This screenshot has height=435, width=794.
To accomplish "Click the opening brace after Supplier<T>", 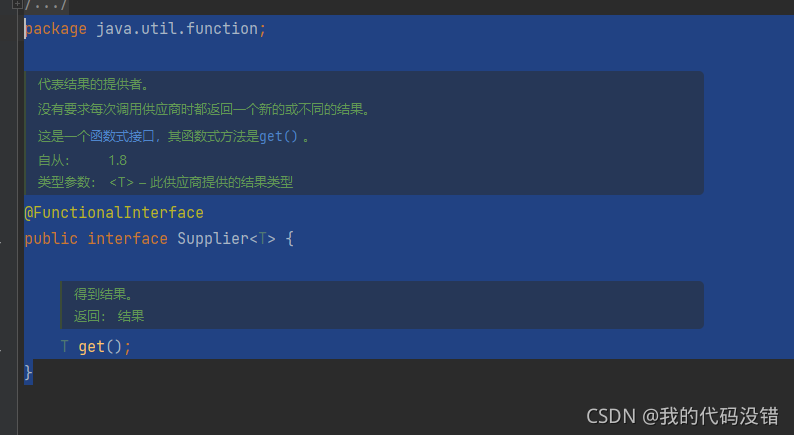I will [290, 239].
